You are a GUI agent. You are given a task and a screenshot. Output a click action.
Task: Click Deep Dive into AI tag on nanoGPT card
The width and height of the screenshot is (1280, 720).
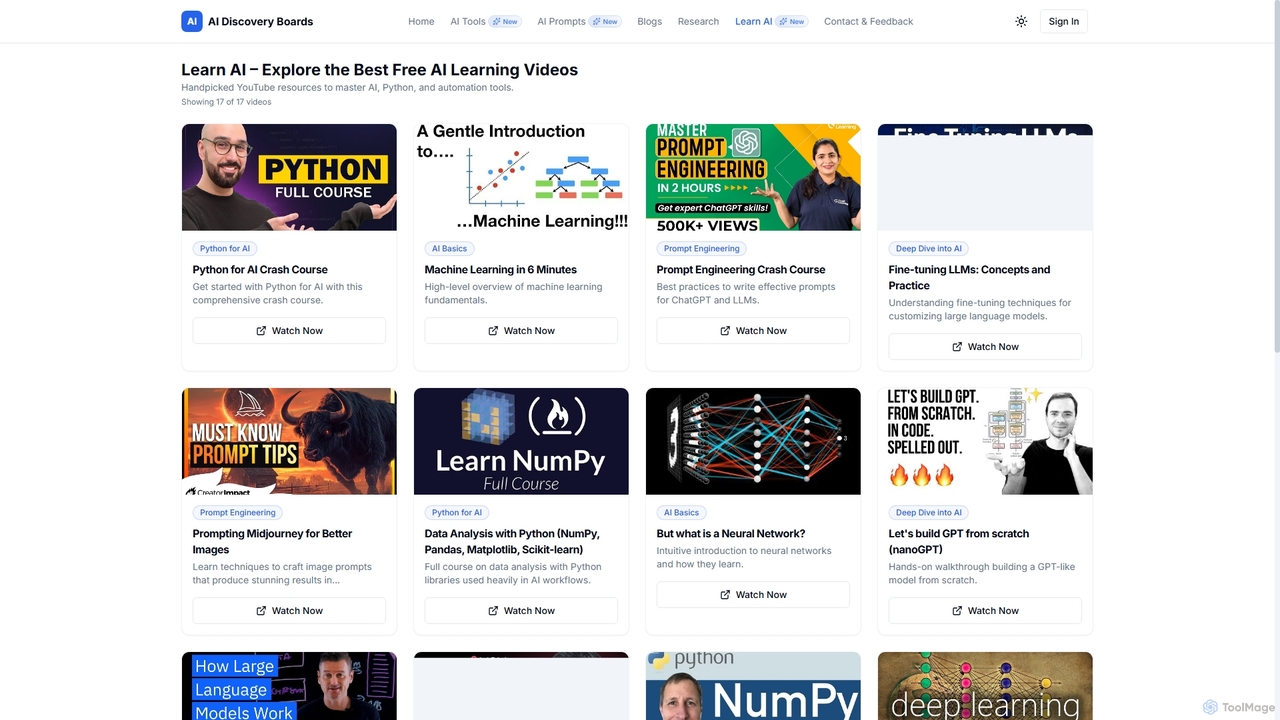pos(929,512)
